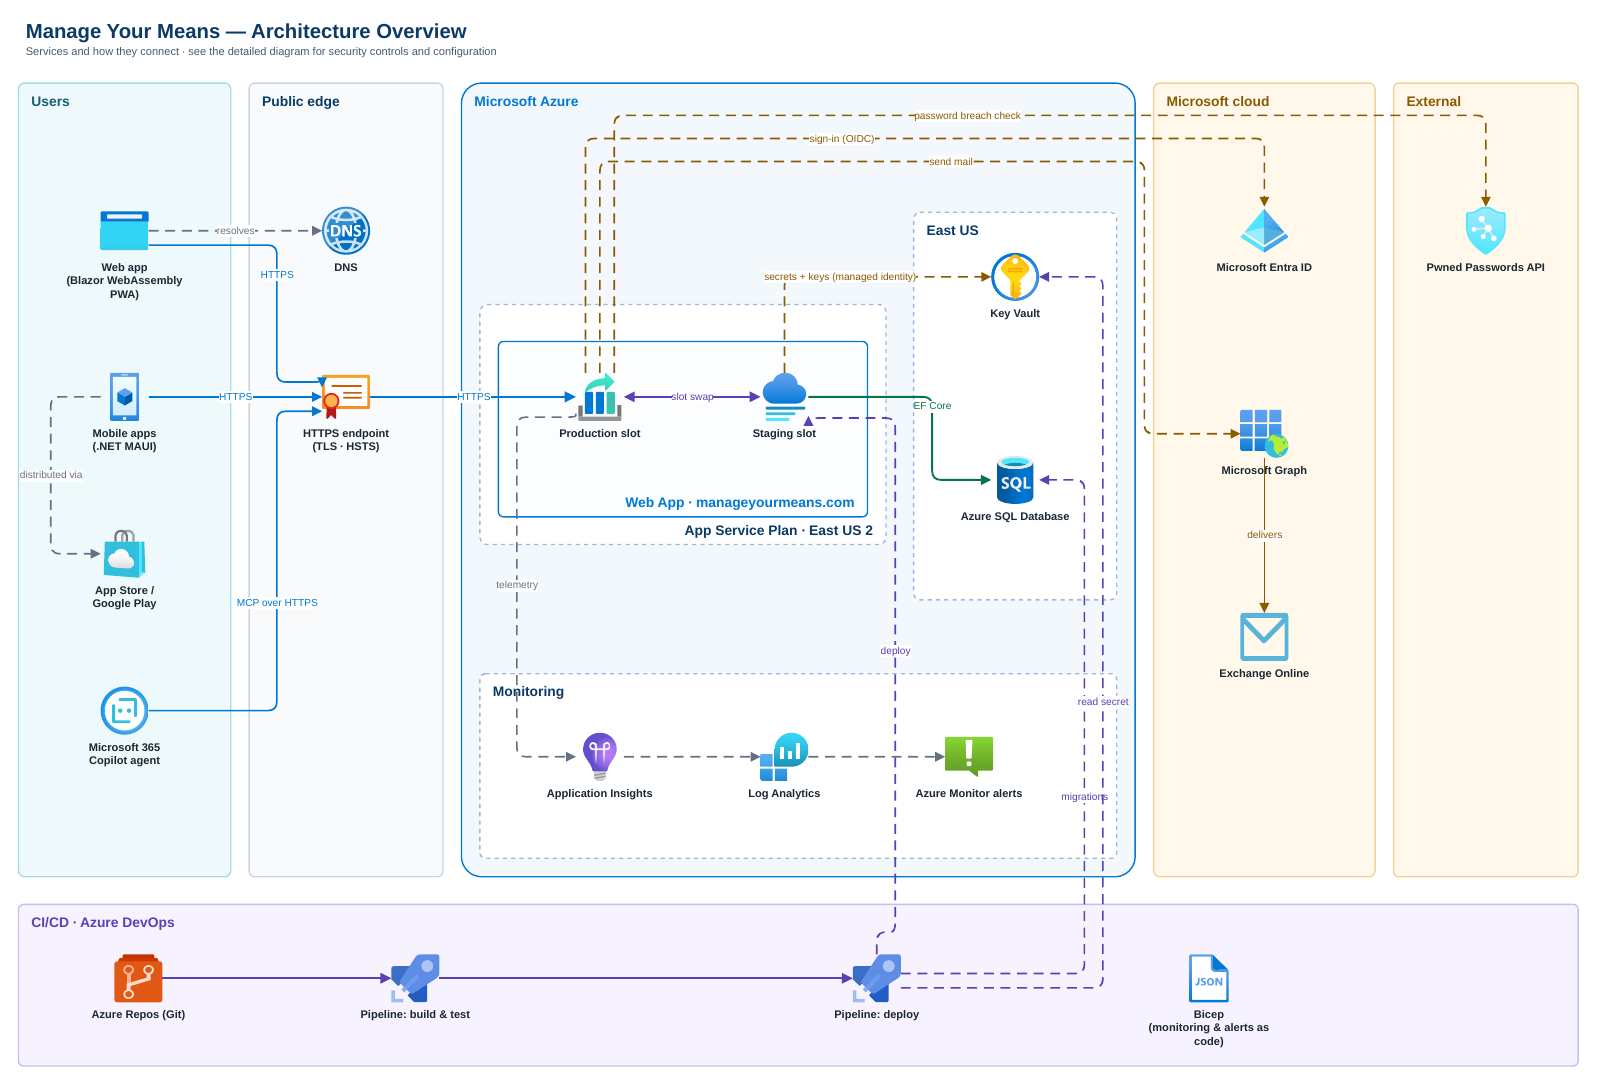1600x1082 pixels.
Task: Click the 'East US' region label
Action: 952,230
